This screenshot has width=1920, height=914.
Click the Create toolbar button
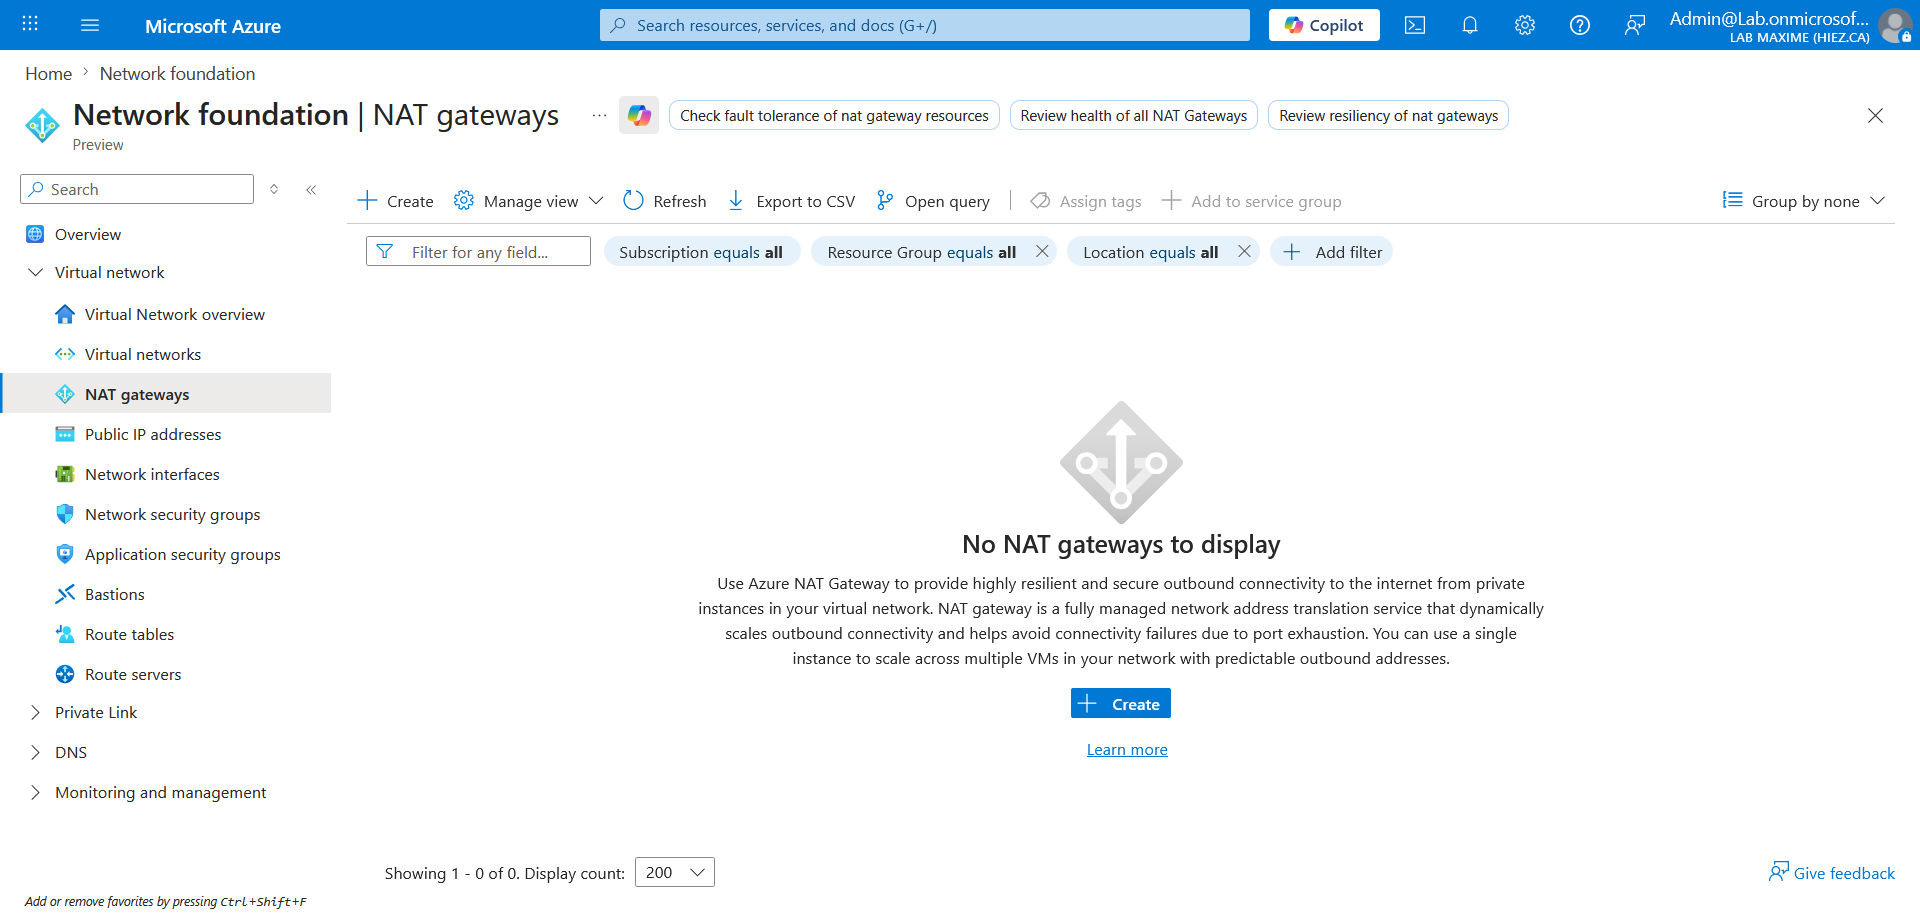pyautogui.click(x=396, y=201)
